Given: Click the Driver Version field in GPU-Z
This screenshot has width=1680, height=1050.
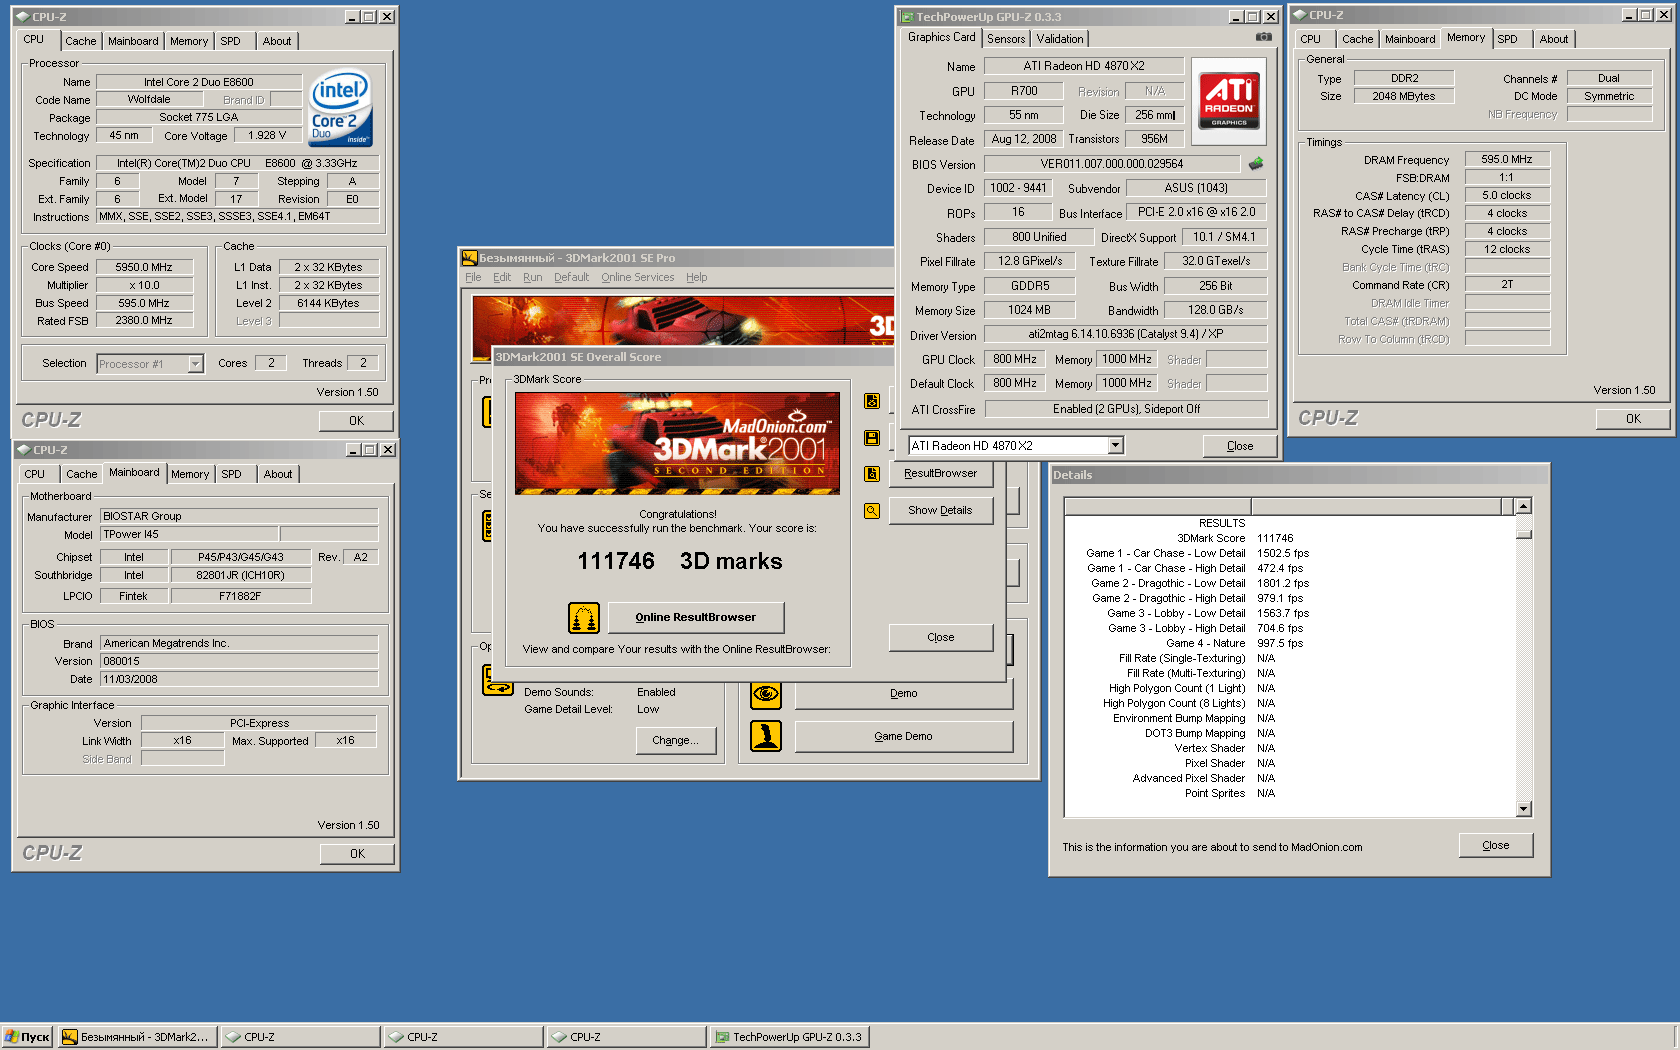Looking at the screenshot, I should (1125, 335).
